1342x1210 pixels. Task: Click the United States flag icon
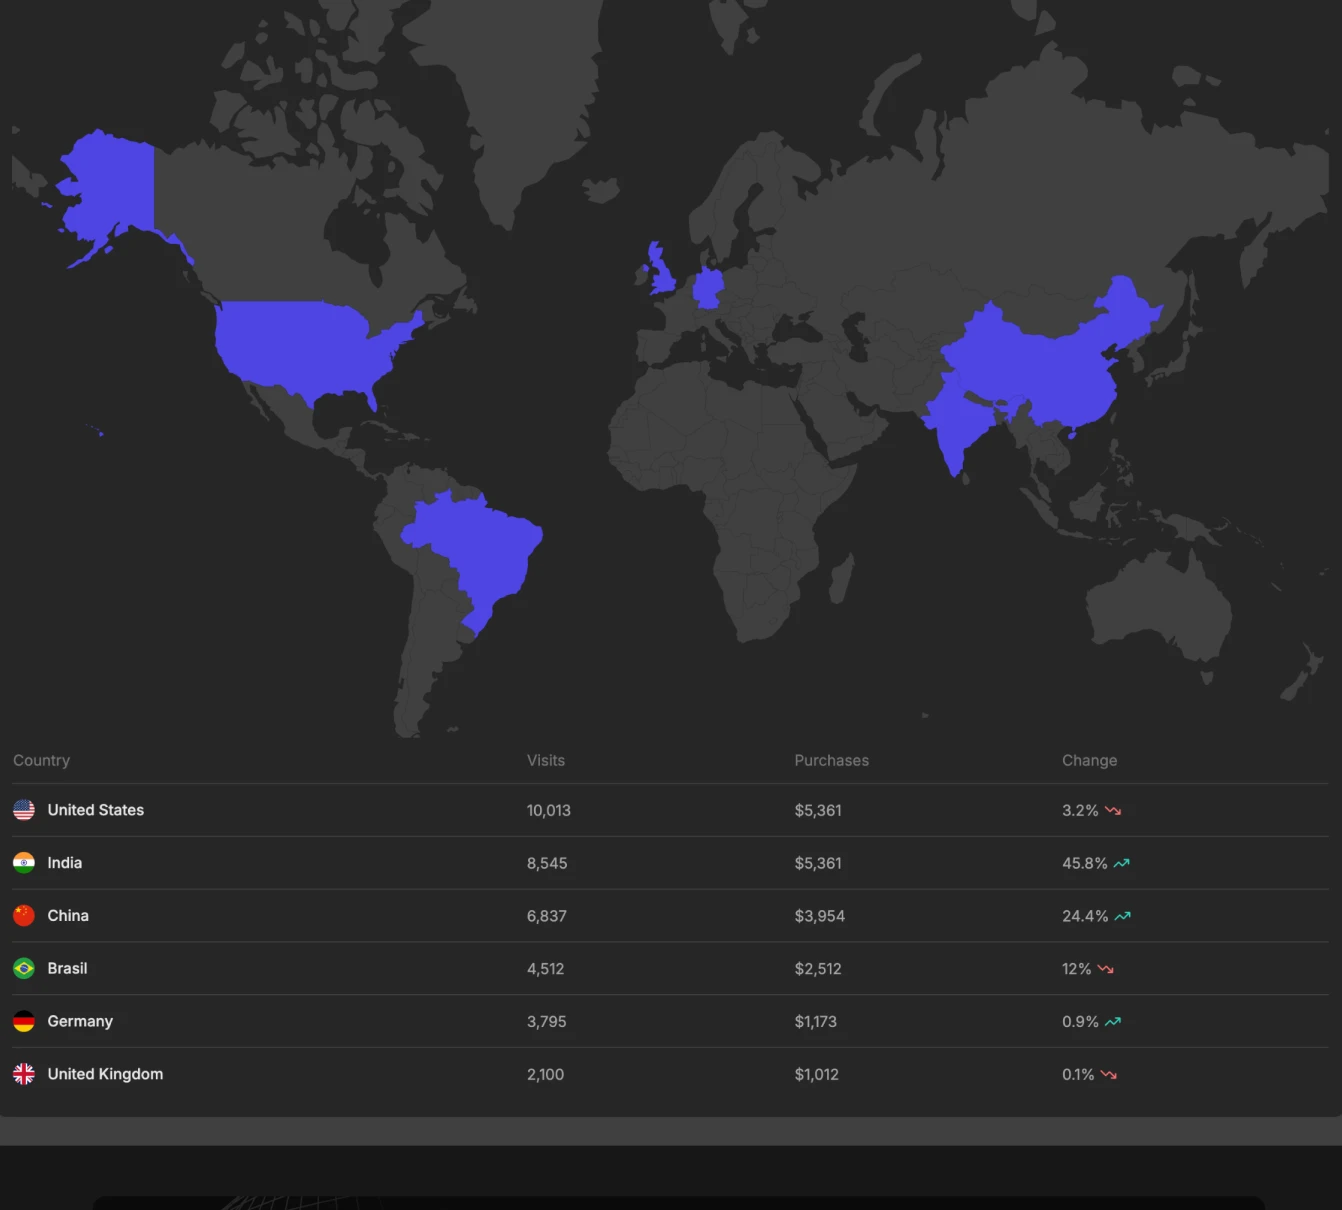coord(23,810)
